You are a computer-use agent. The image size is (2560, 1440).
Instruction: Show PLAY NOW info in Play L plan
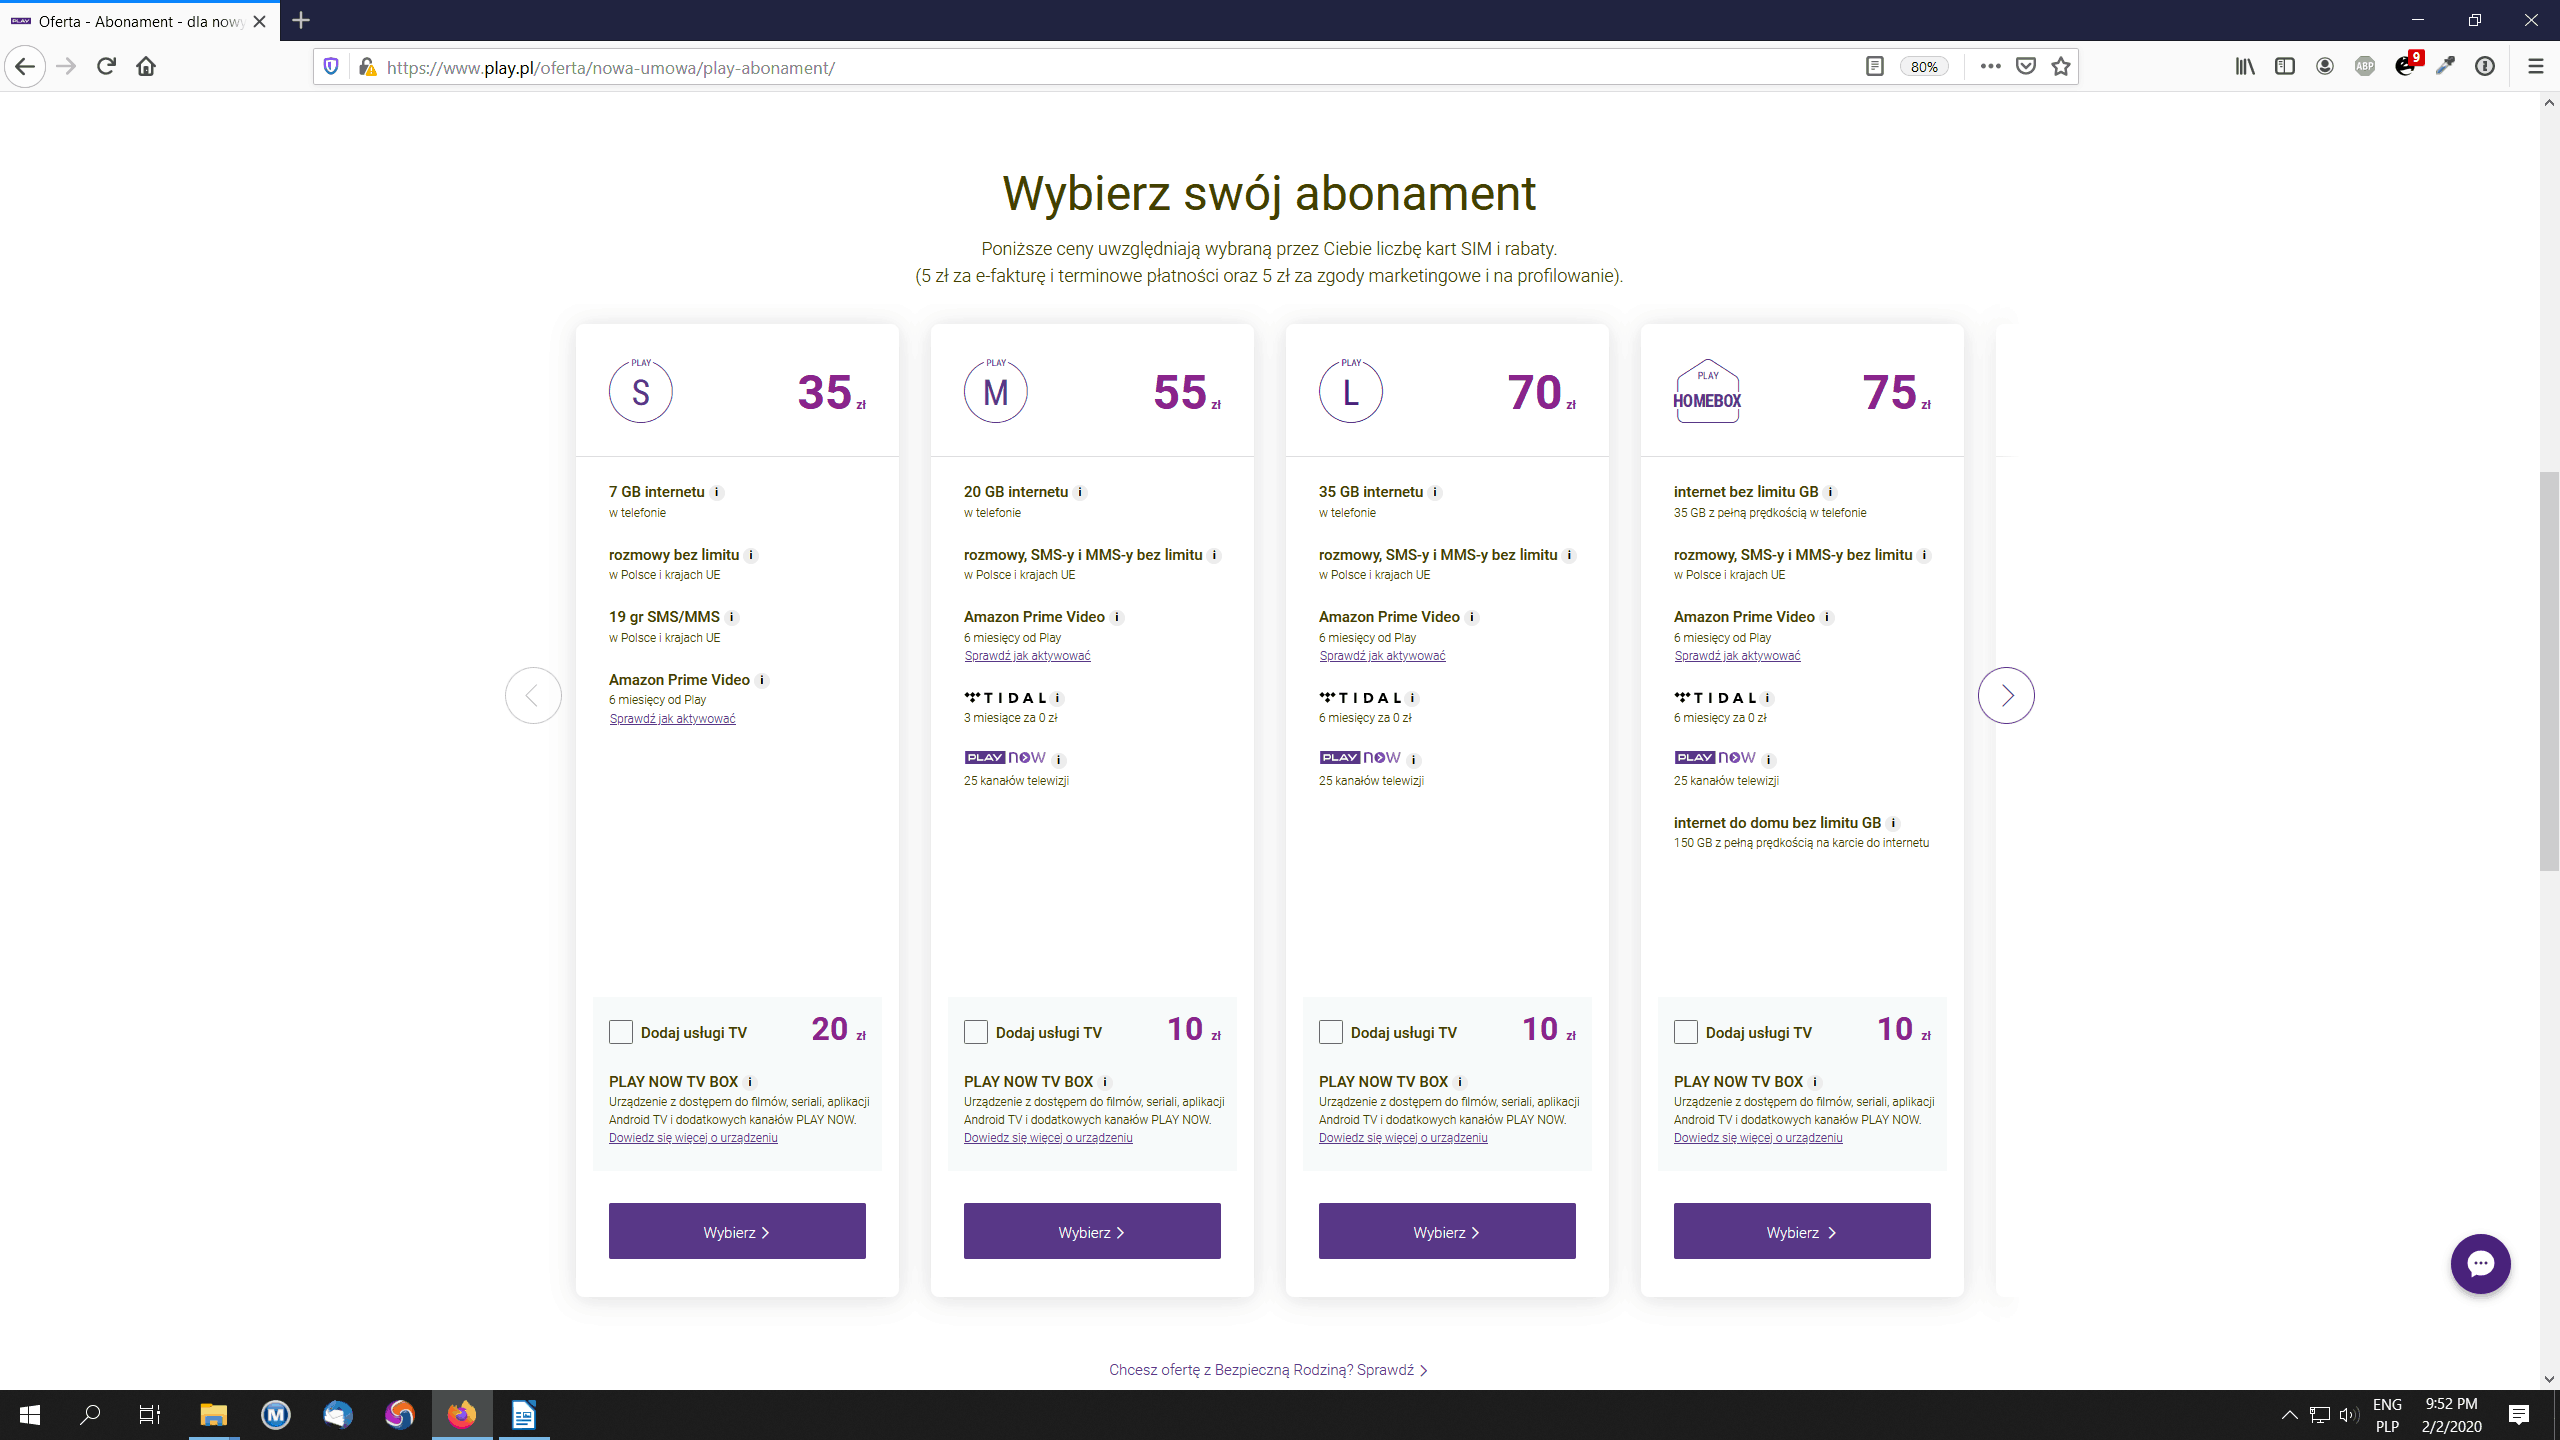tap(1414, 760)
